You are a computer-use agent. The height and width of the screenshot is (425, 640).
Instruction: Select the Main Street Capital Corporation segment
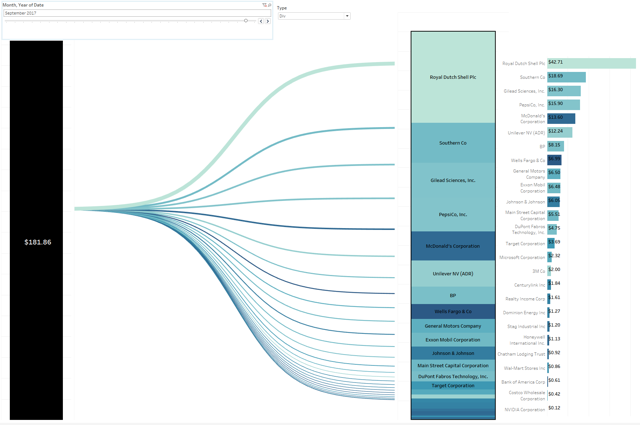(453, 365)
